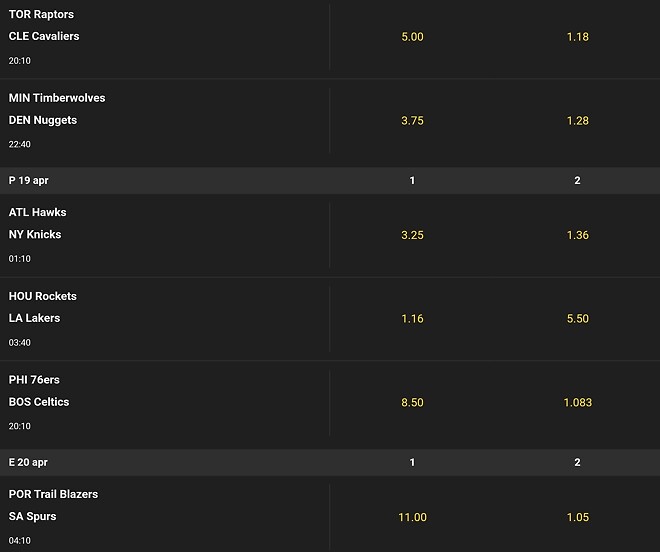Pick 1.28 odds on DEN Nuggets

click(577, 121)
